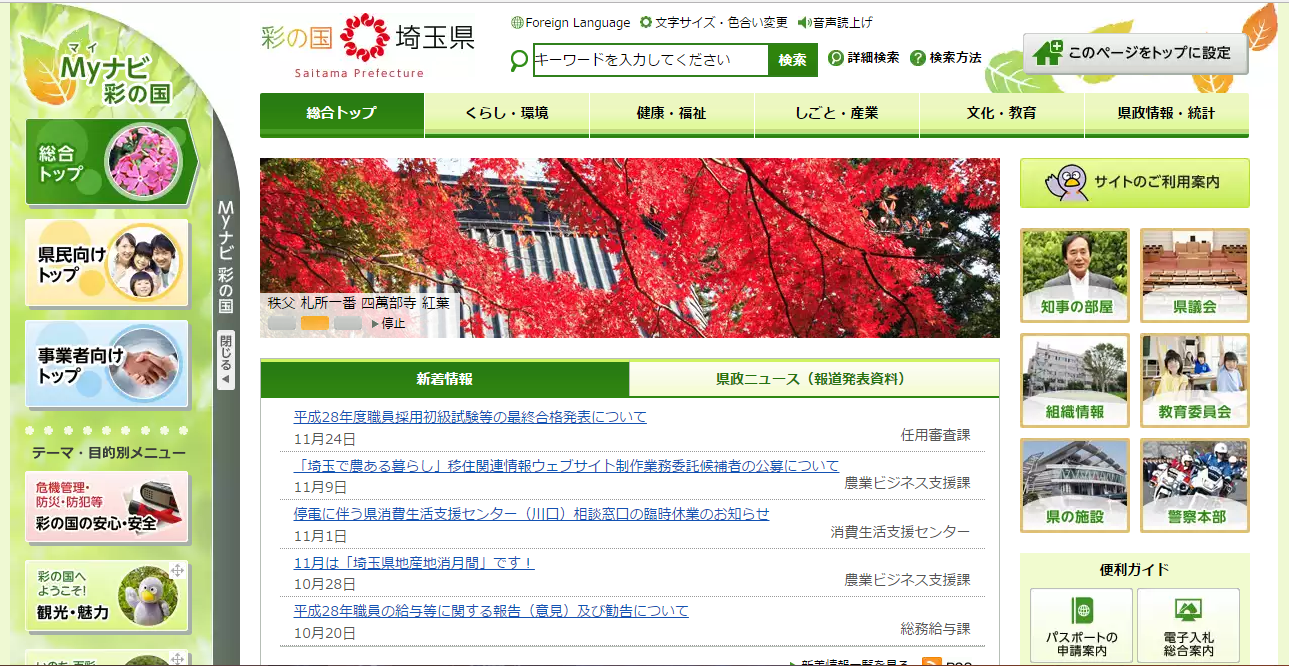Select the 総合トップ sidebar button with the flower
The image size is (1289, 666).
coord(110,162)
